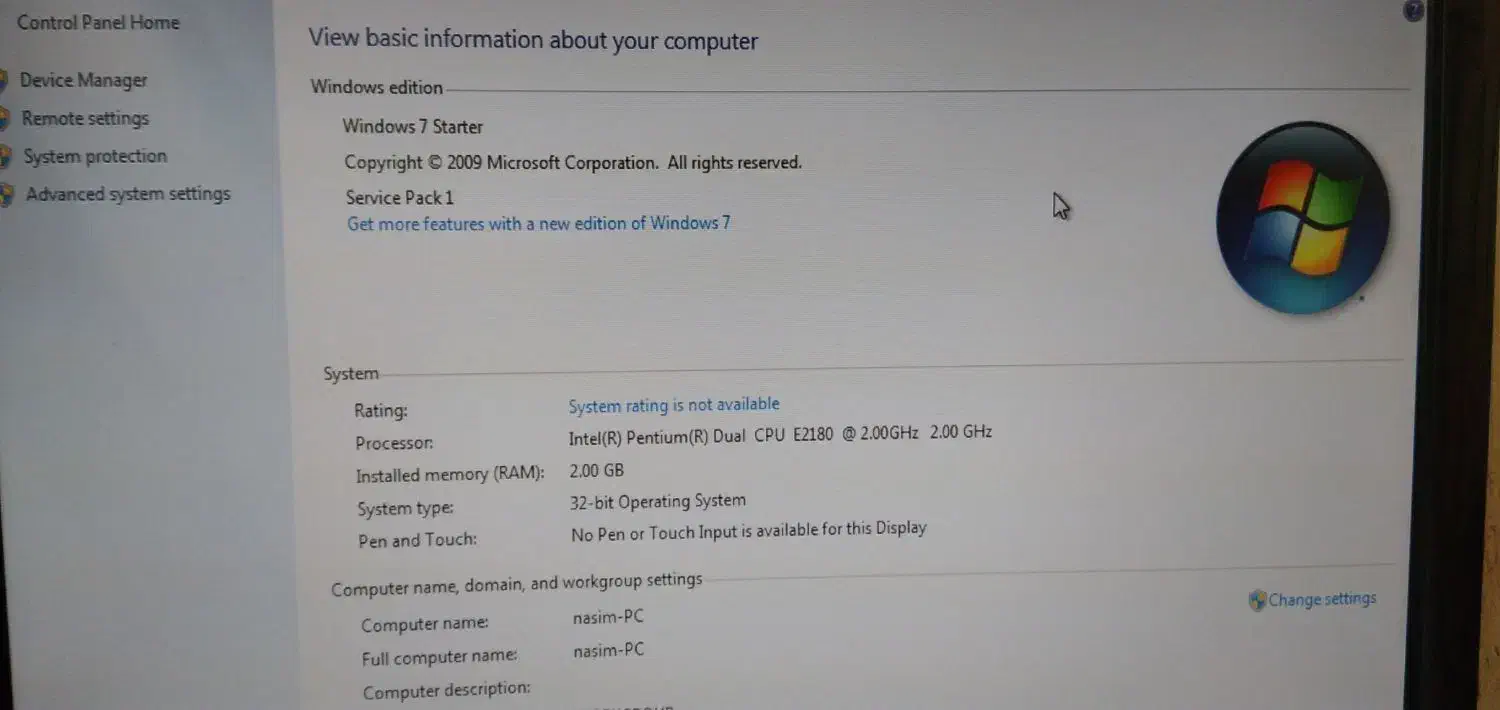Open the System protection link
The width and height of the screenshot is (1500, 710).
click(95, 156)
